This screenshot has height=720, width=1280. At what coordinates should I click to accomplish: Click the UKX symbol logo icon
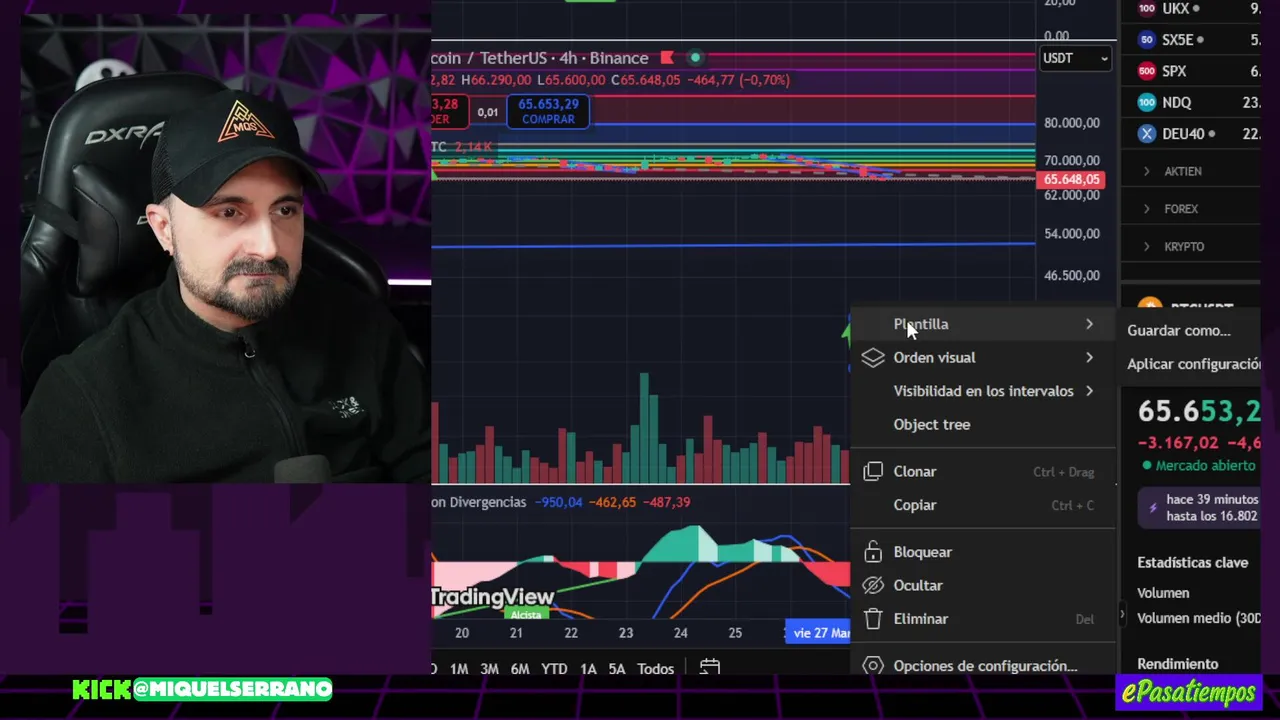pos(1147,9)
